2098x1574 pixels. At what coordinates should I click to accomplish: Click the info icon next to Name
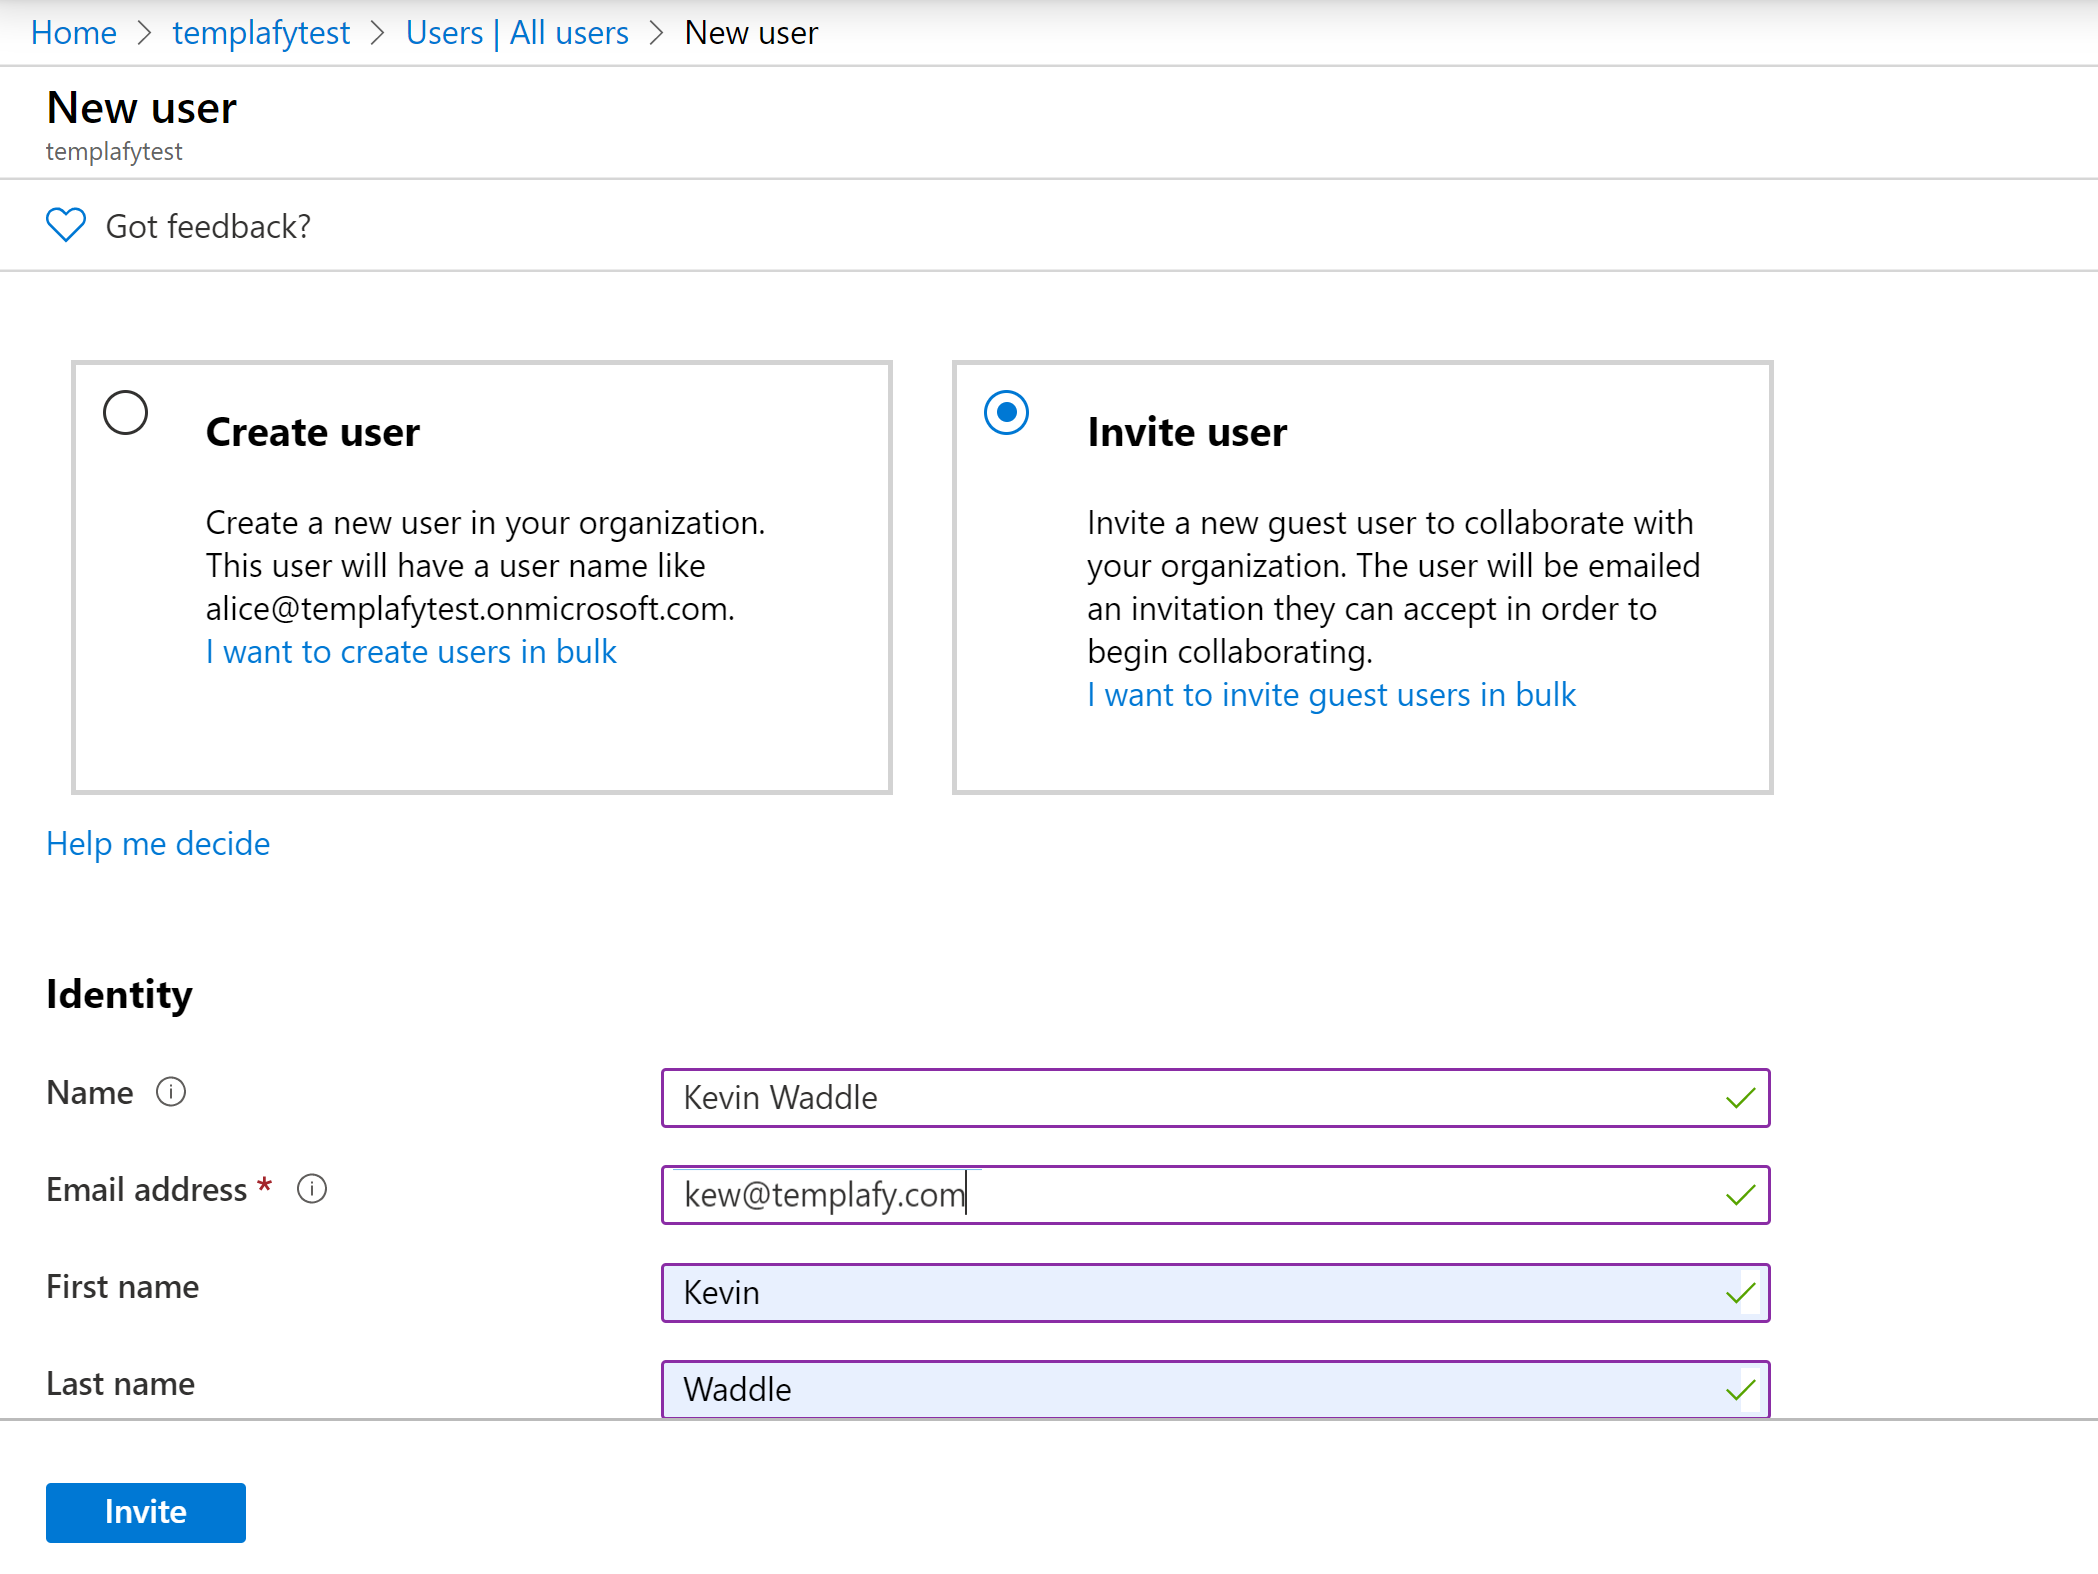(x=171, y=1092)
